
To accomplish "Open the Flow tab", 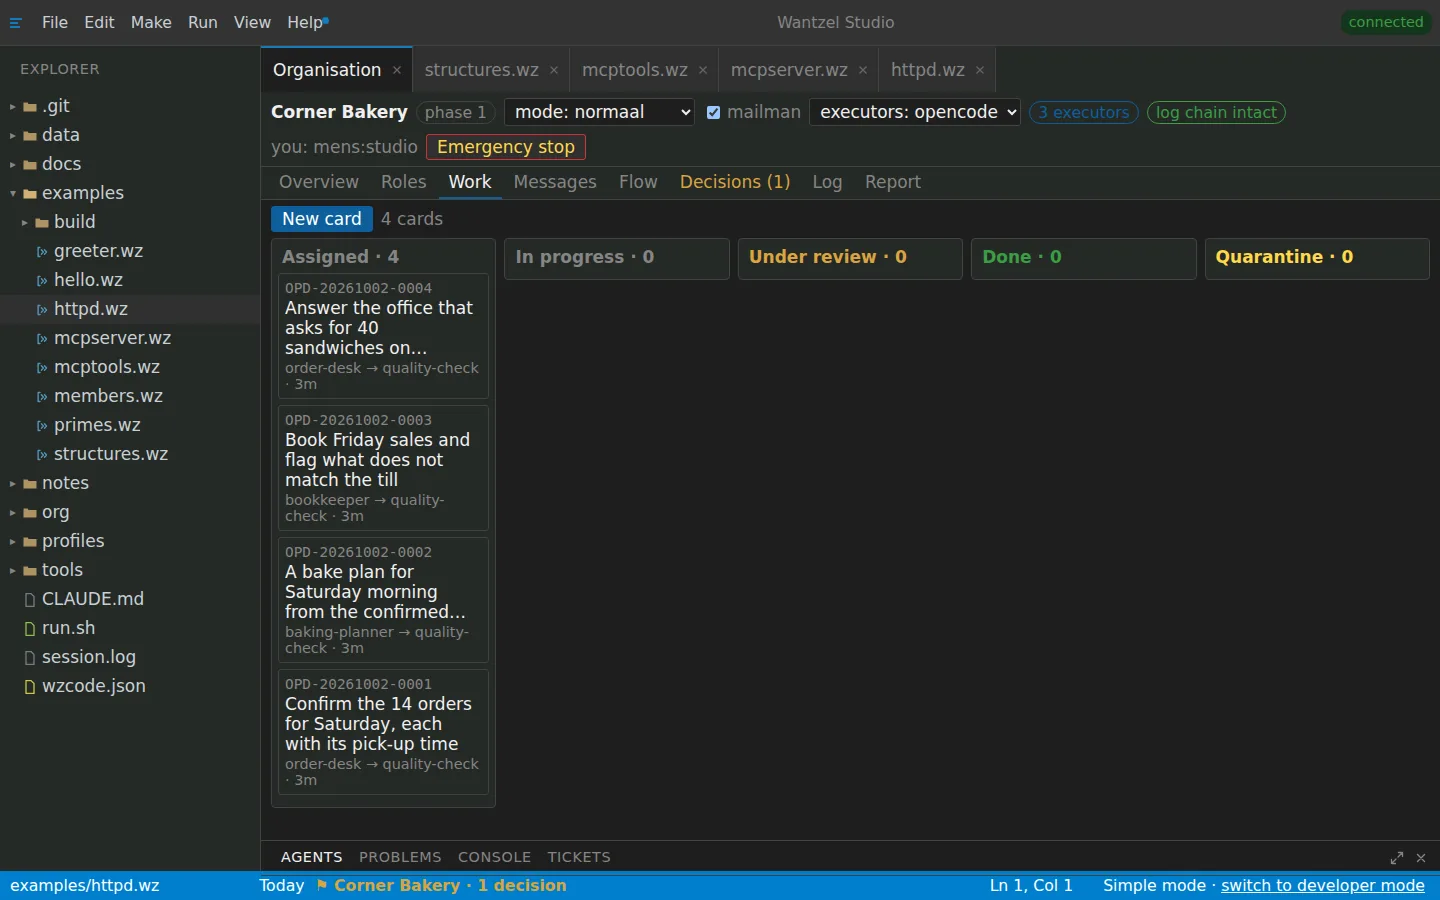I will click(x=638, y=182).
